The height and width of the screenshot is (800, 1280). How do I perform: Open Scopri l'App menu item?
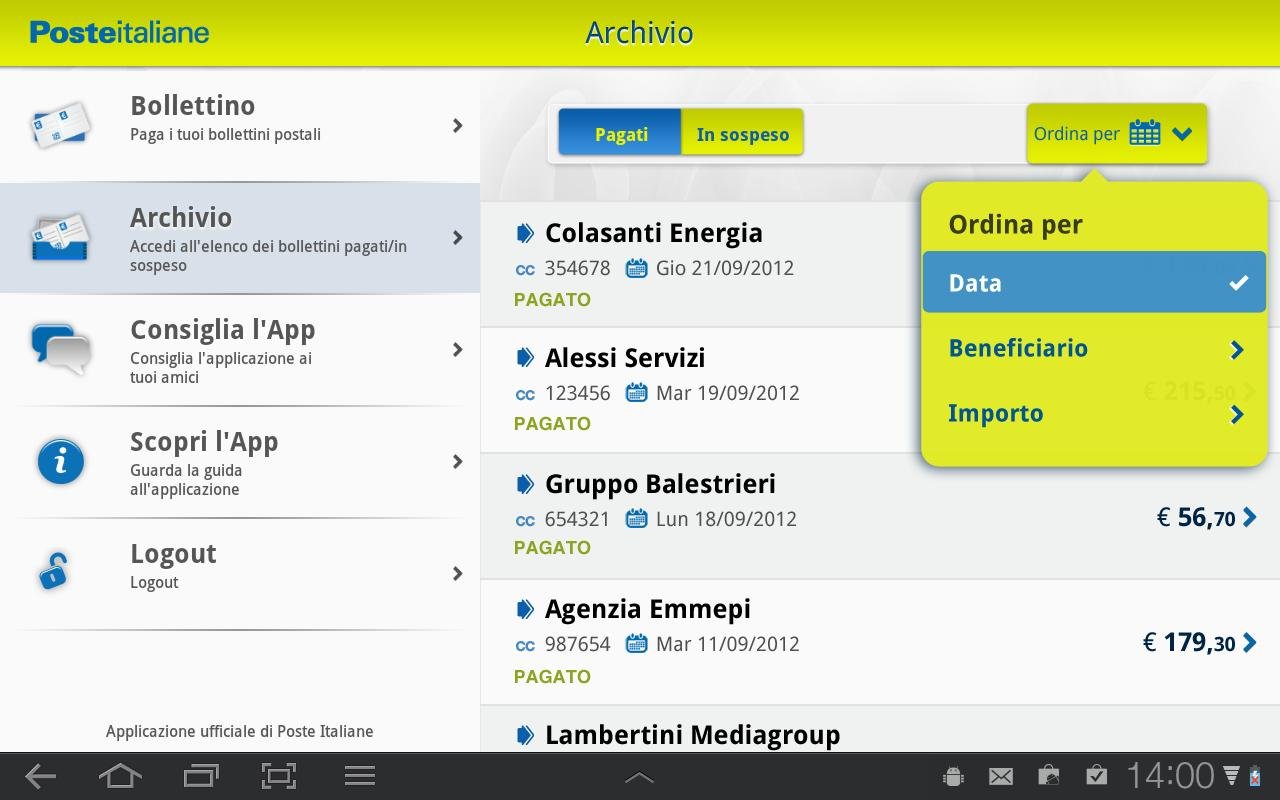[240, 461]
